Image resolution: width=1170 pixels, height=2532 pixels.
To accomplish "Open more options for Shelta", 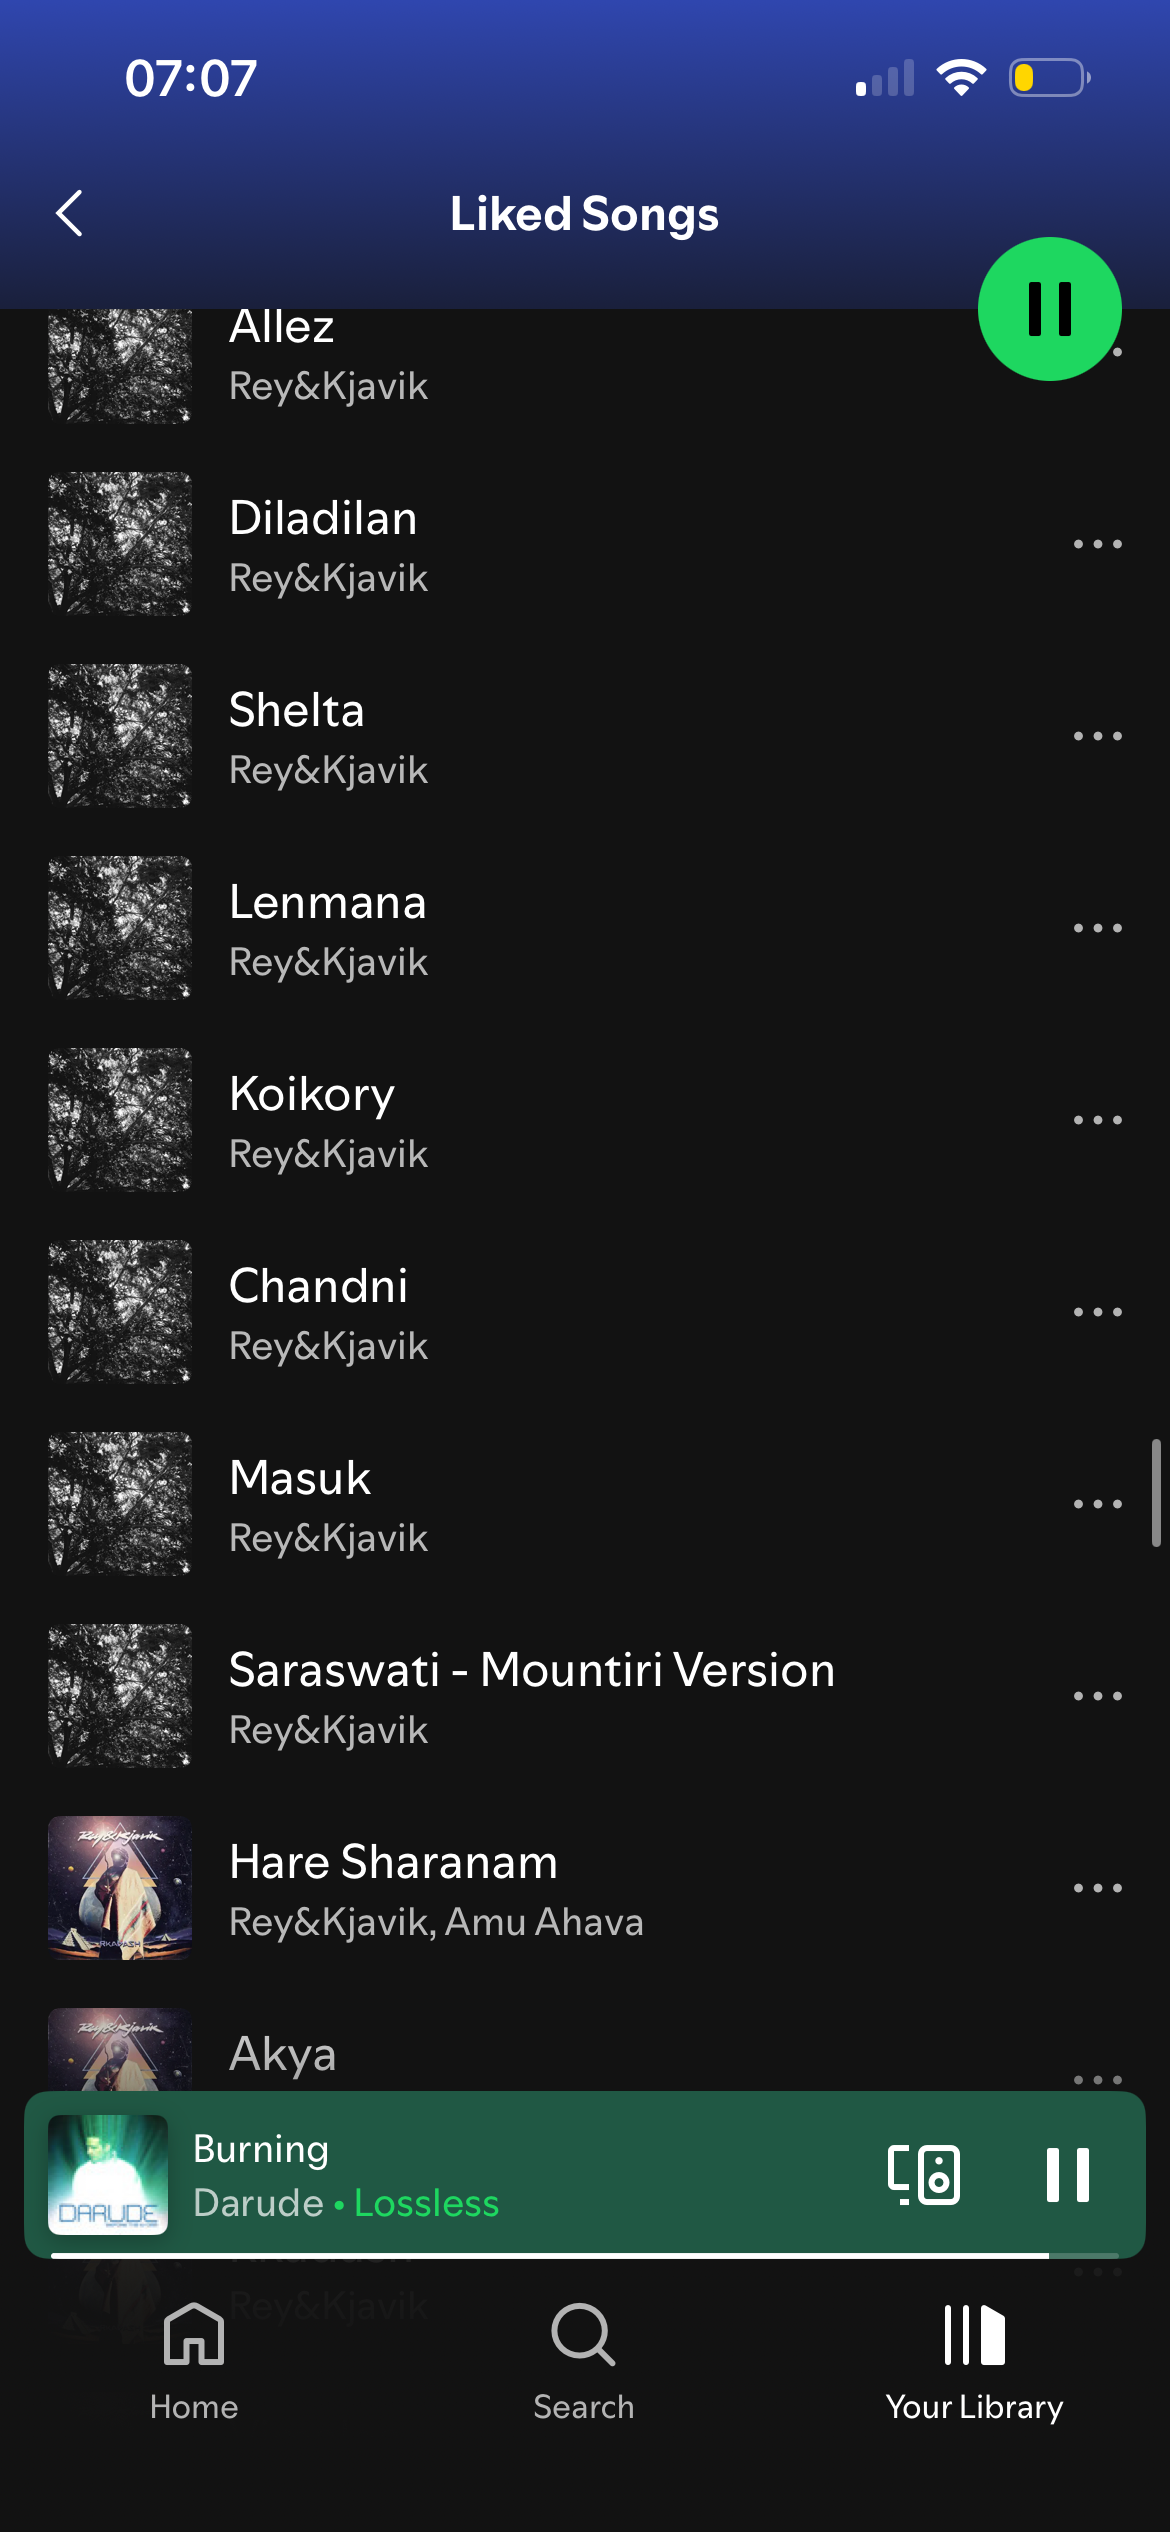I will [1098, 736].
